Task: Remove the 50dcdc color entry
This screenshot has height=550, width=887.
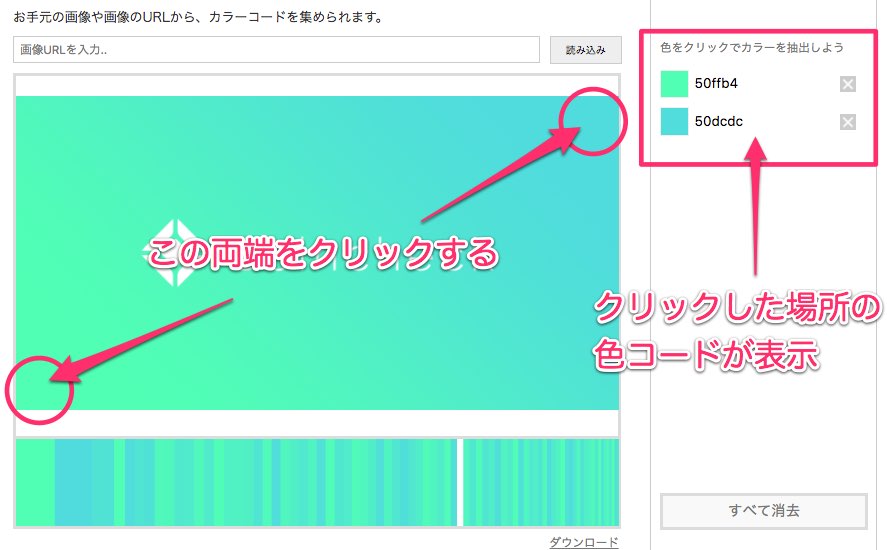Action: (x=847, y=122)
